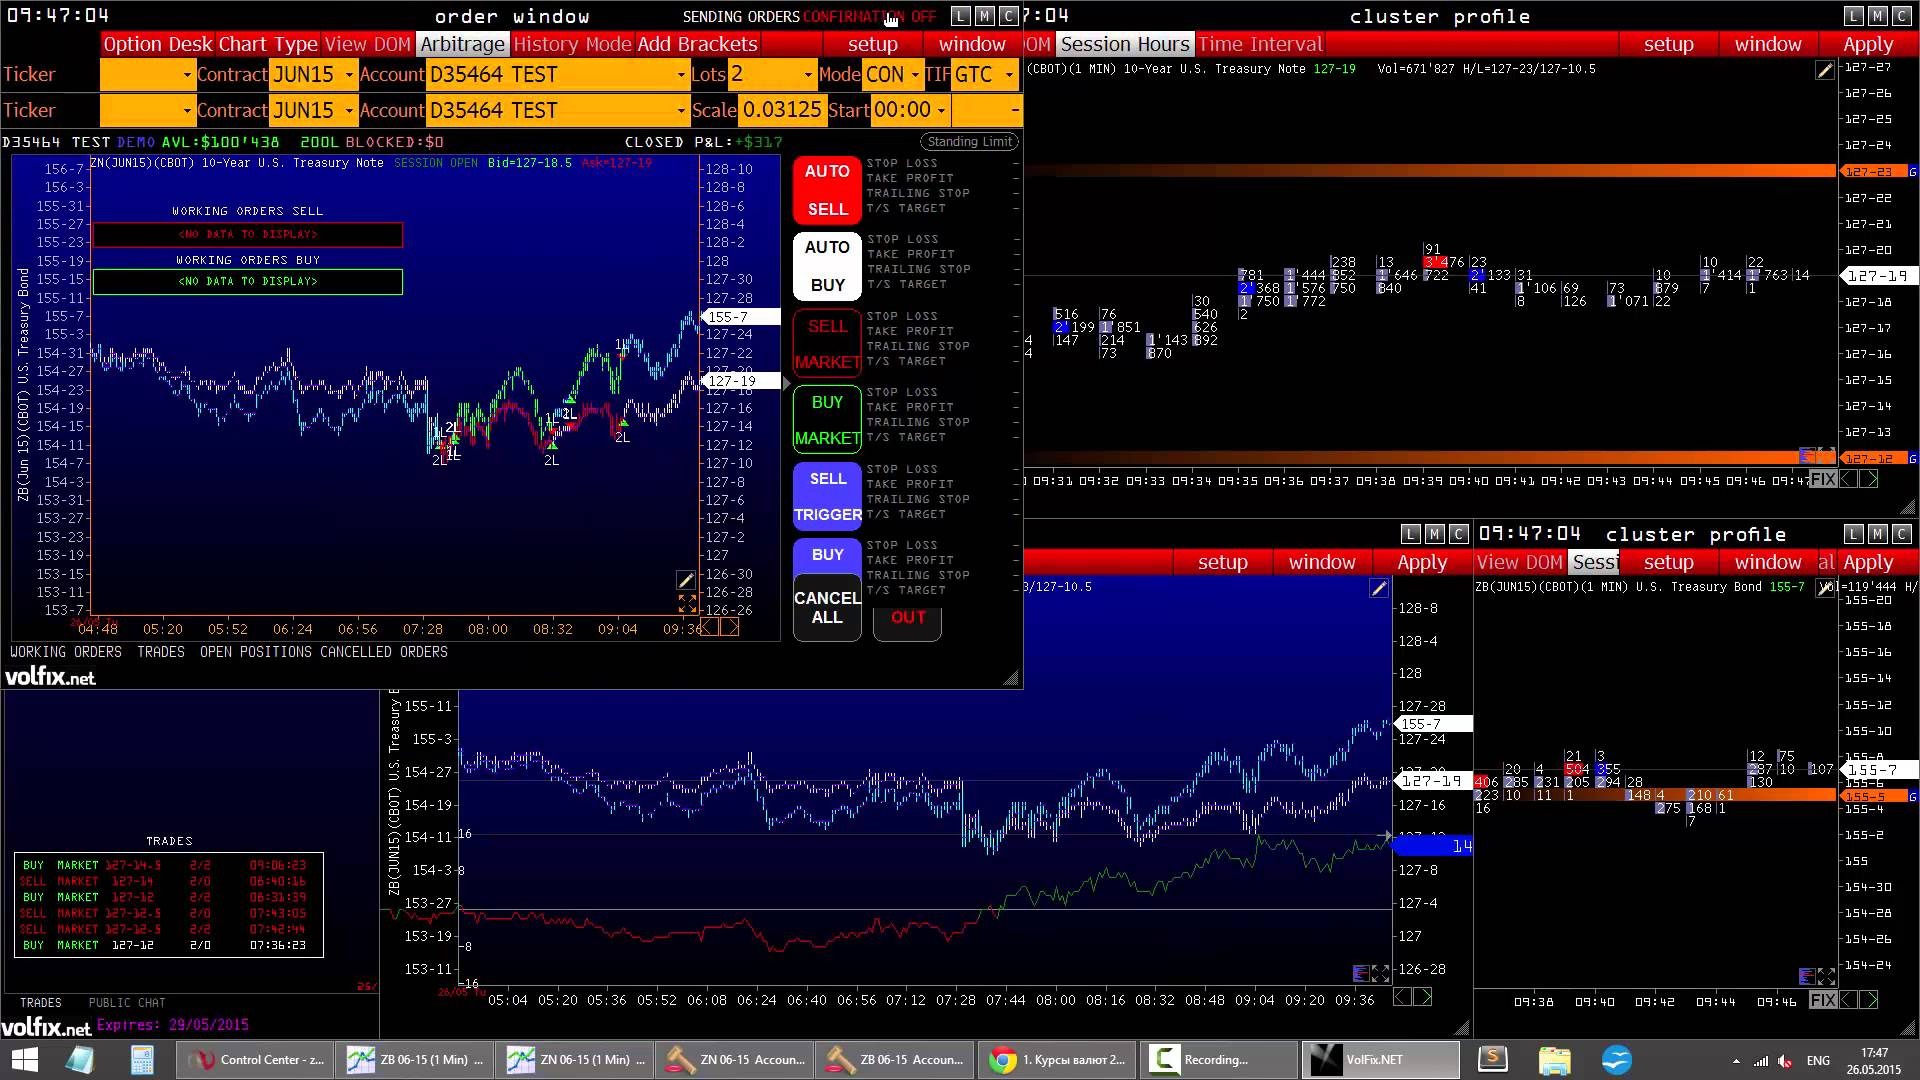Open the file explorer folder in taskbar
The image size is (1920, 1080).
[1555, 1059]
